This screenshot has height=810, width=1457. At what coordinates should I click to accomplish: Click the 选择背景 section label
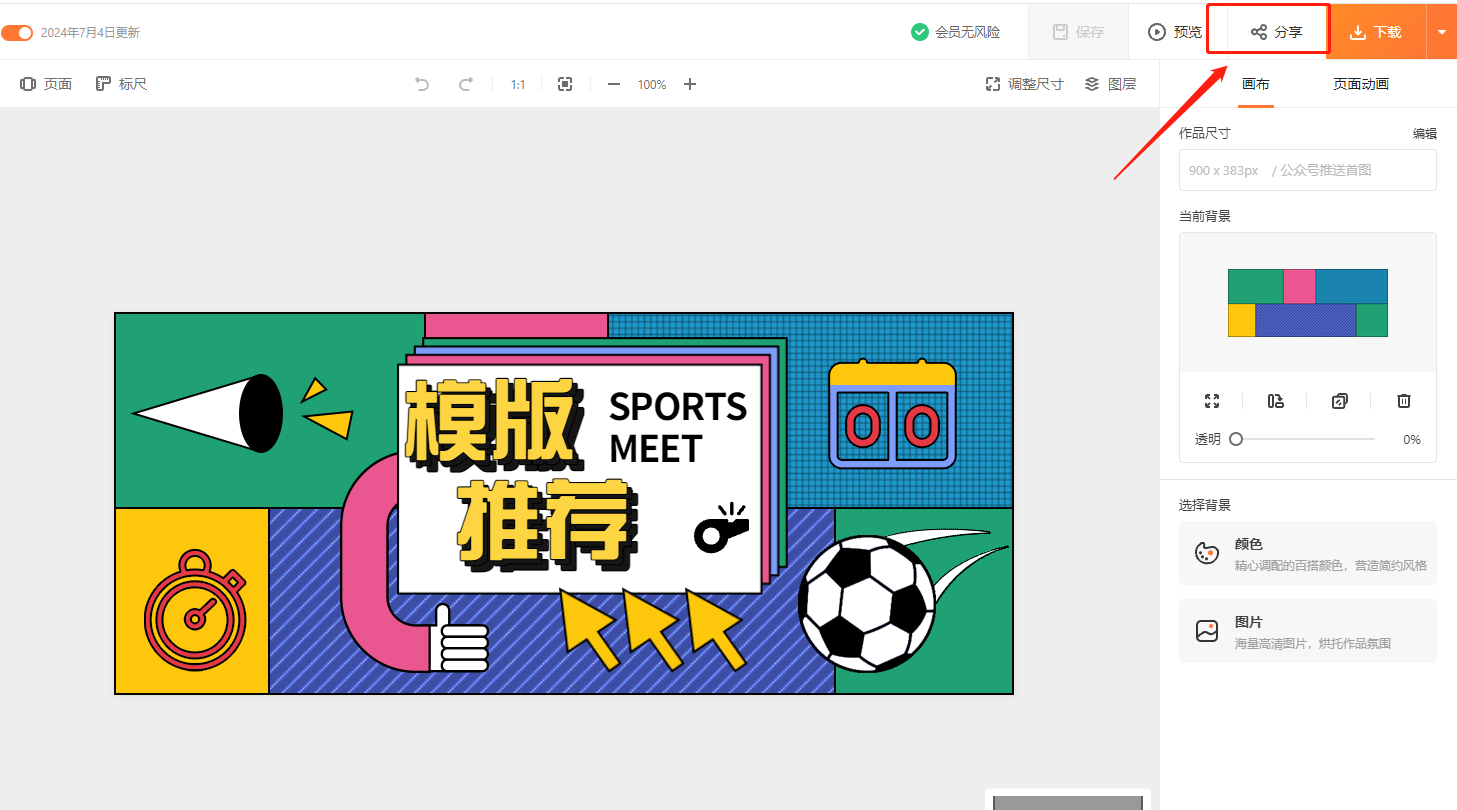pyautogui.click(x=1204, y=505)
